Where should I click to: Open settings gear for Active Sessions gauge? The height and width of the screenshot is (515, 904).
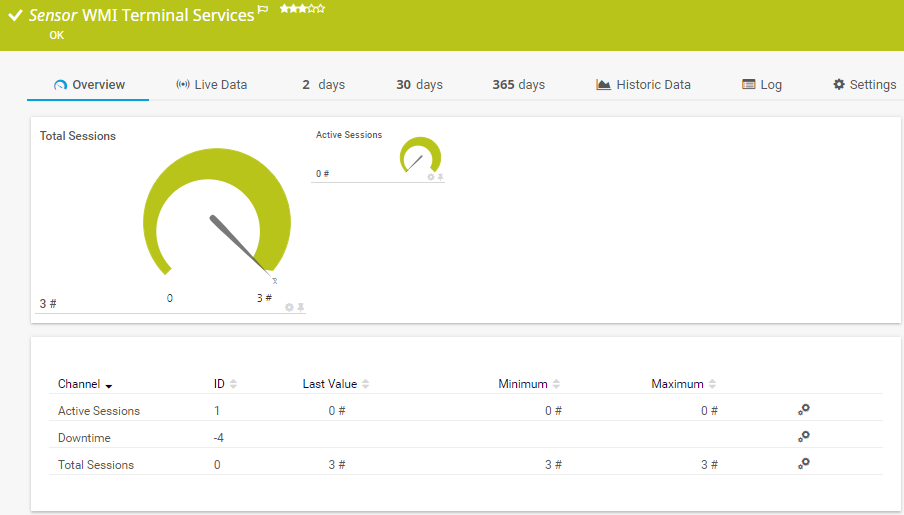tap(431, 177)
